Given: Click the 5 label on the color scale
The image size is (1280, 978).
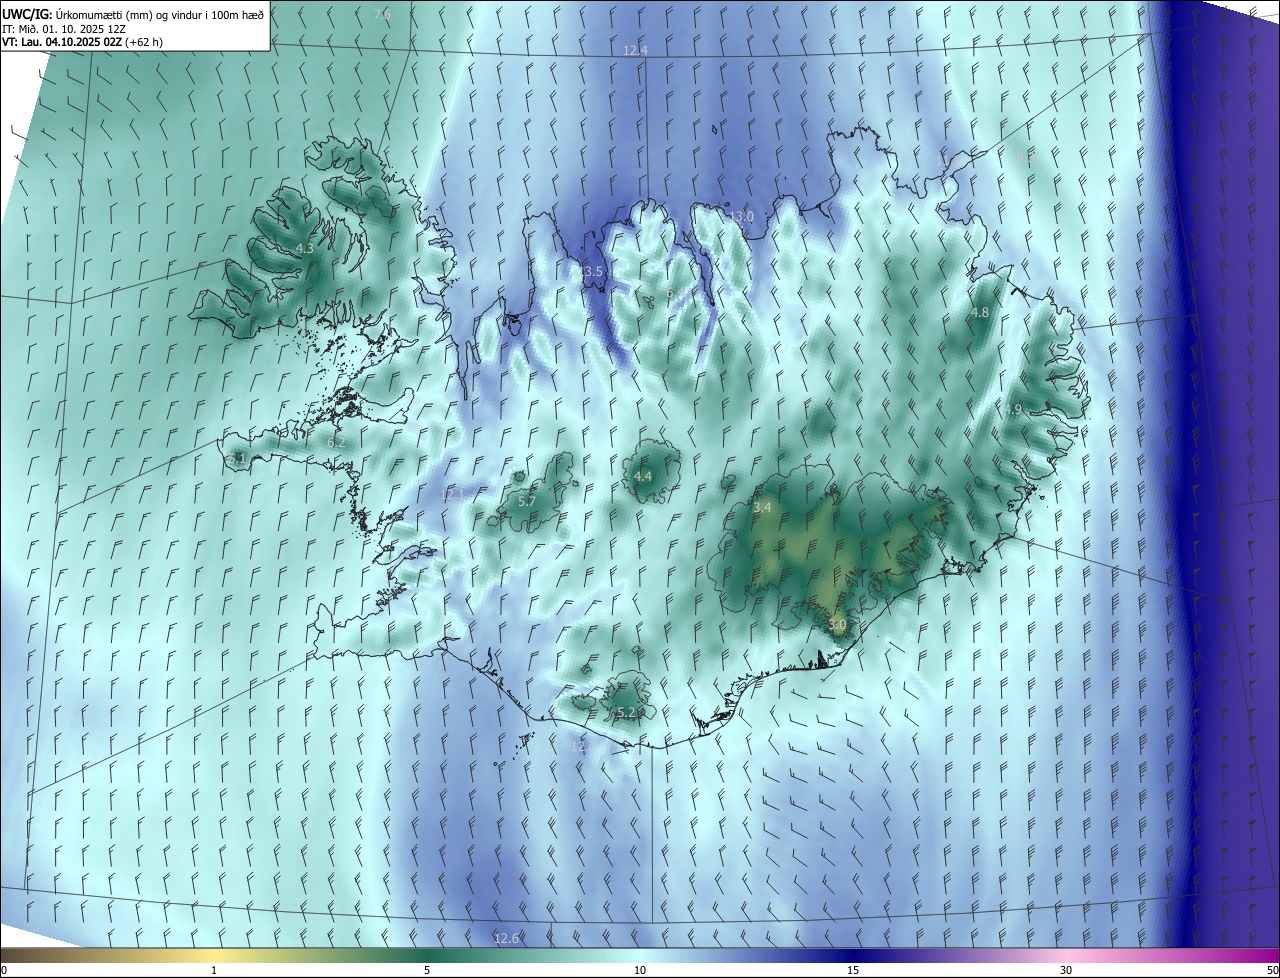Looking at the screenshot, I should 427,970.
